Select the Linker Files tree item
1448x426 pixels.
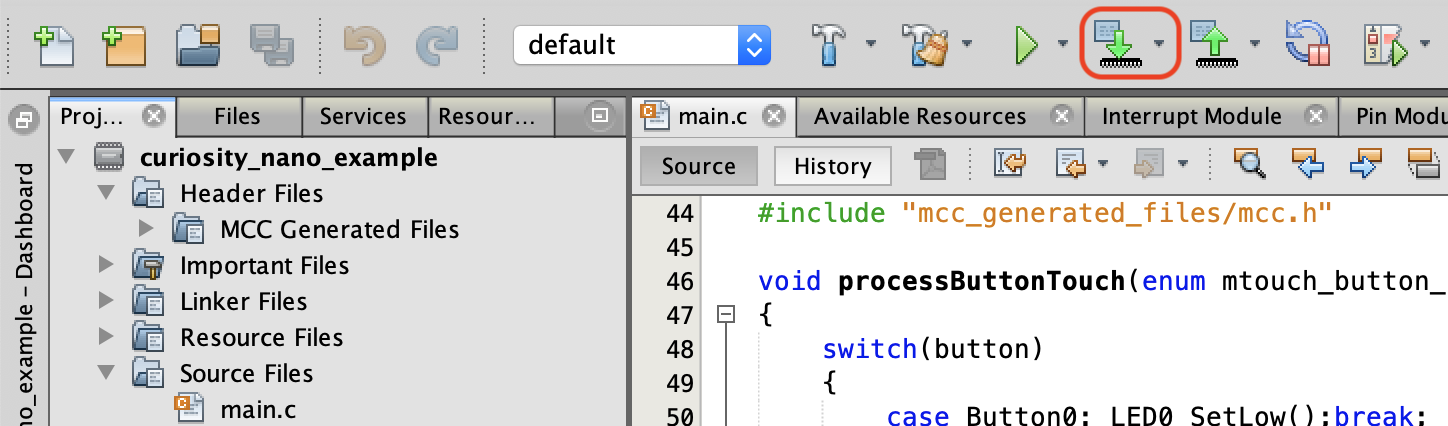pyautogui.click(x=243, y=301)
